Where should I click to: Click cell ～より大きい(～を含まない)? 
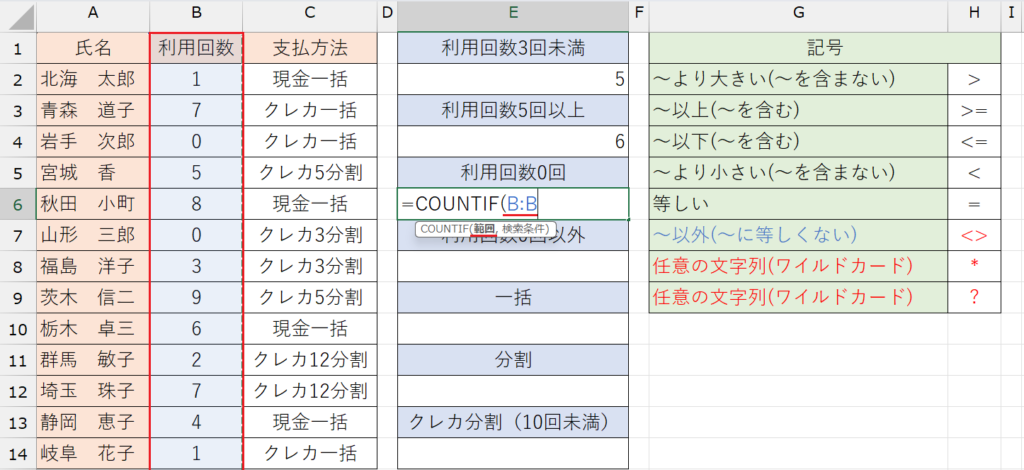798,79
